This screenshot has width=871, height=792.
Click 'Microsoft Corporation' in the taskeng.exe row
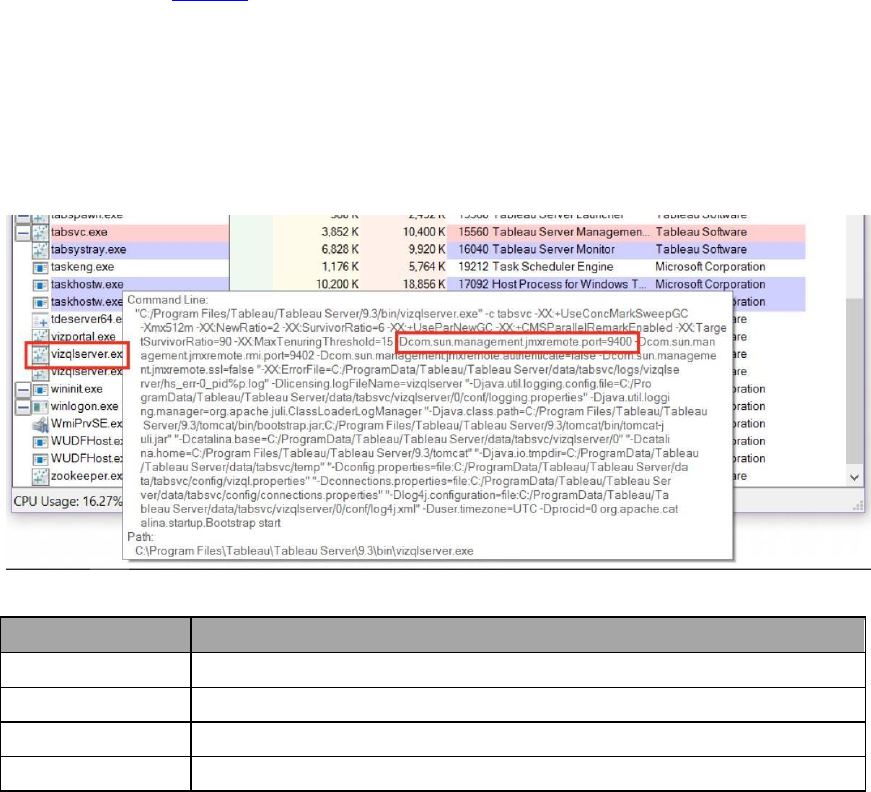[x=710, y=267]
